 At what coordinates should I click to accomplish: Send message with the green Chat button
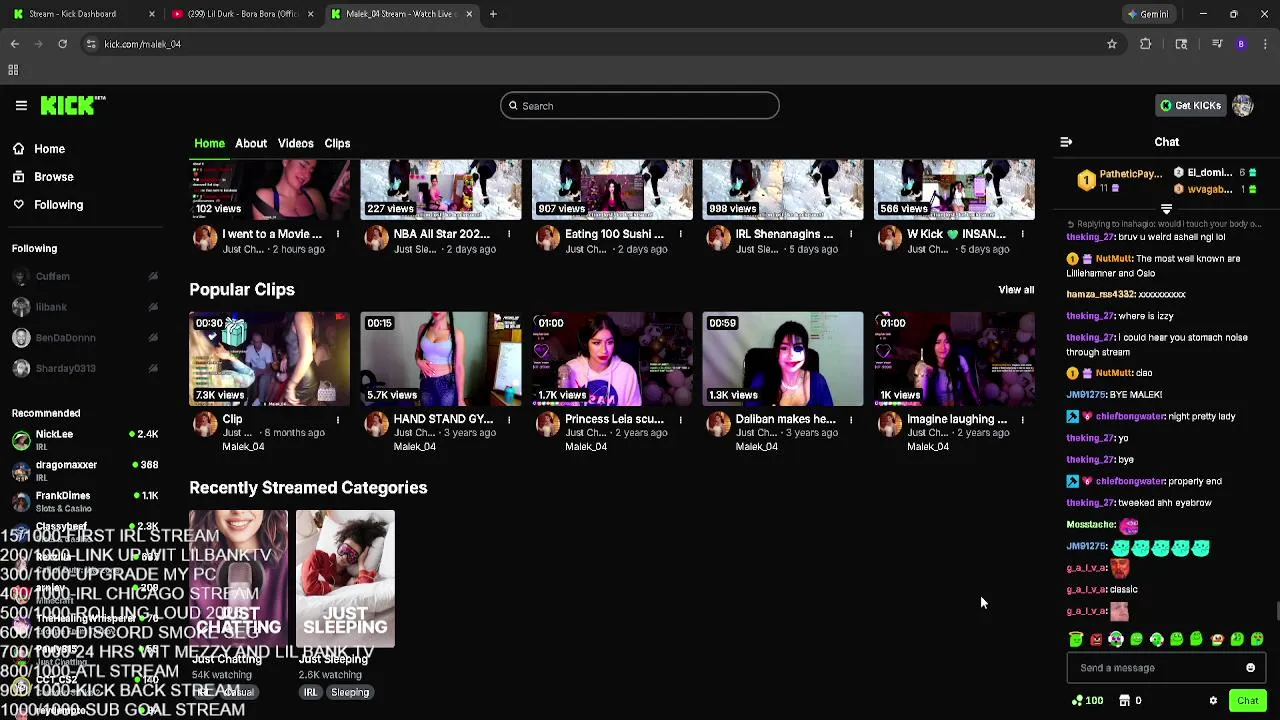pyautogui.click(x=1247, y=701)
